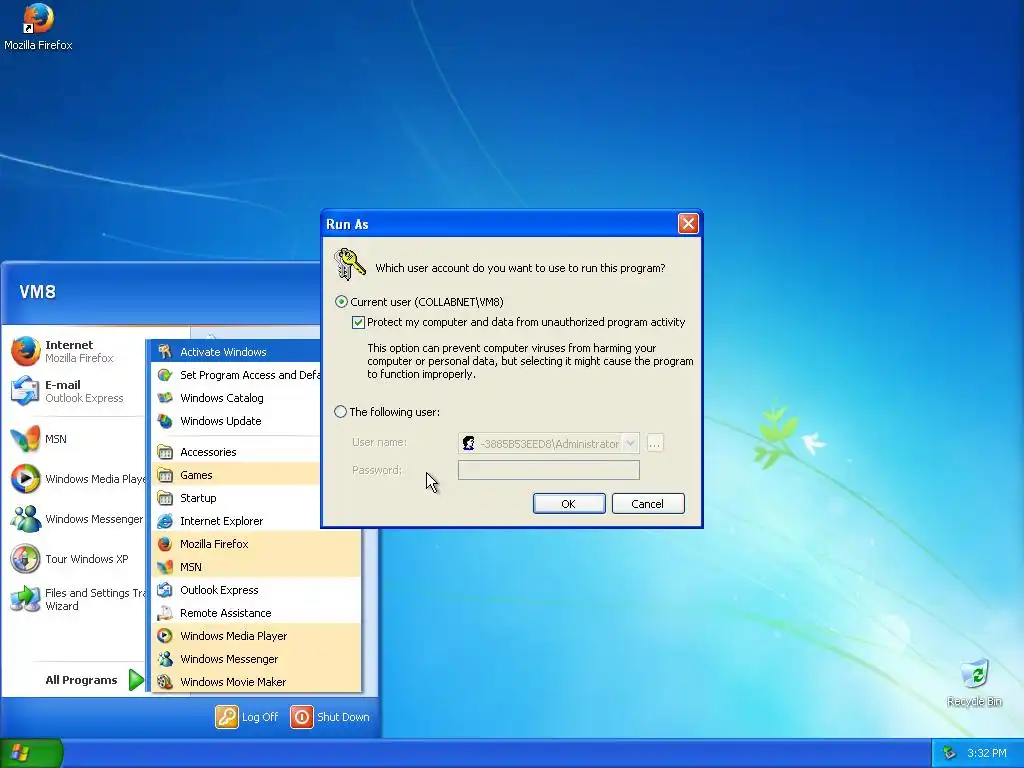This screenshot has width=1024, height=768.
Task: Click the browse ellipsis button beside User name
Action: (x=655, y=443)
